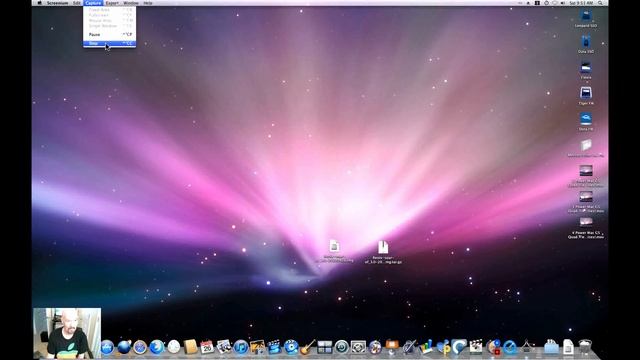Screen dimensions: 640x360
Task: Select the text document beside the .tar.gz file
Action: pos(334,246)
